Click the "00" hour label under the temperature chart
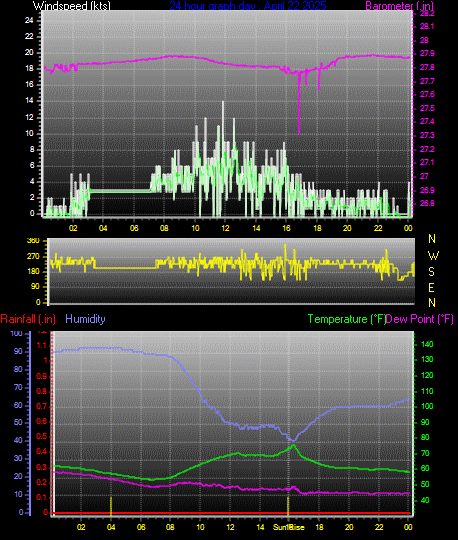The height and width of the screenshot is (540, 458). [408, 527]
